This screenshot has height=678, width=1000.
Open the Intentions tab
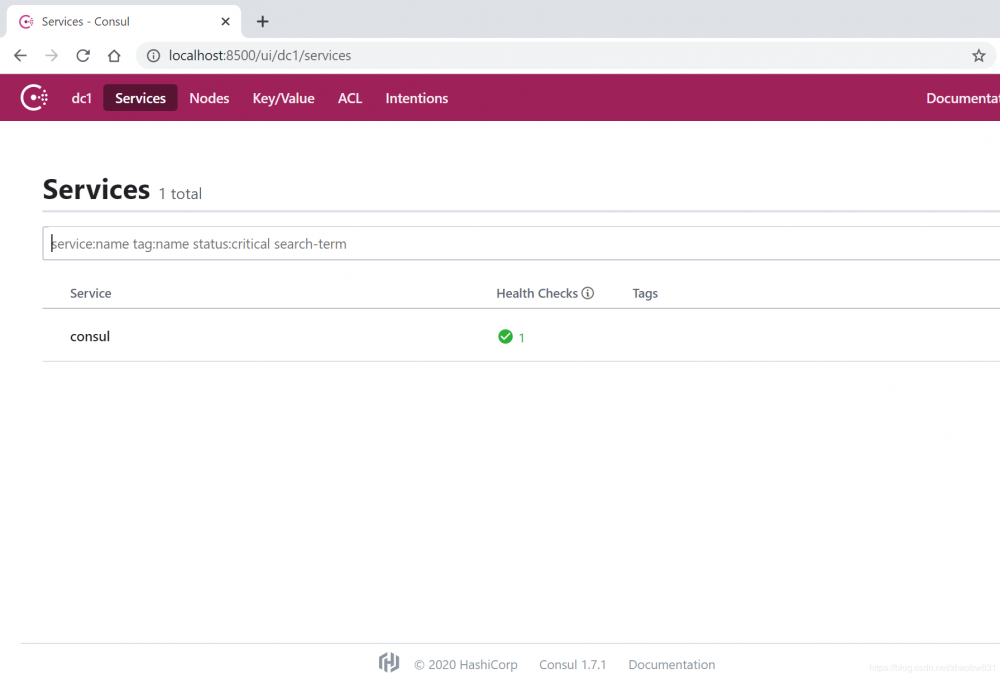point(416,98)
